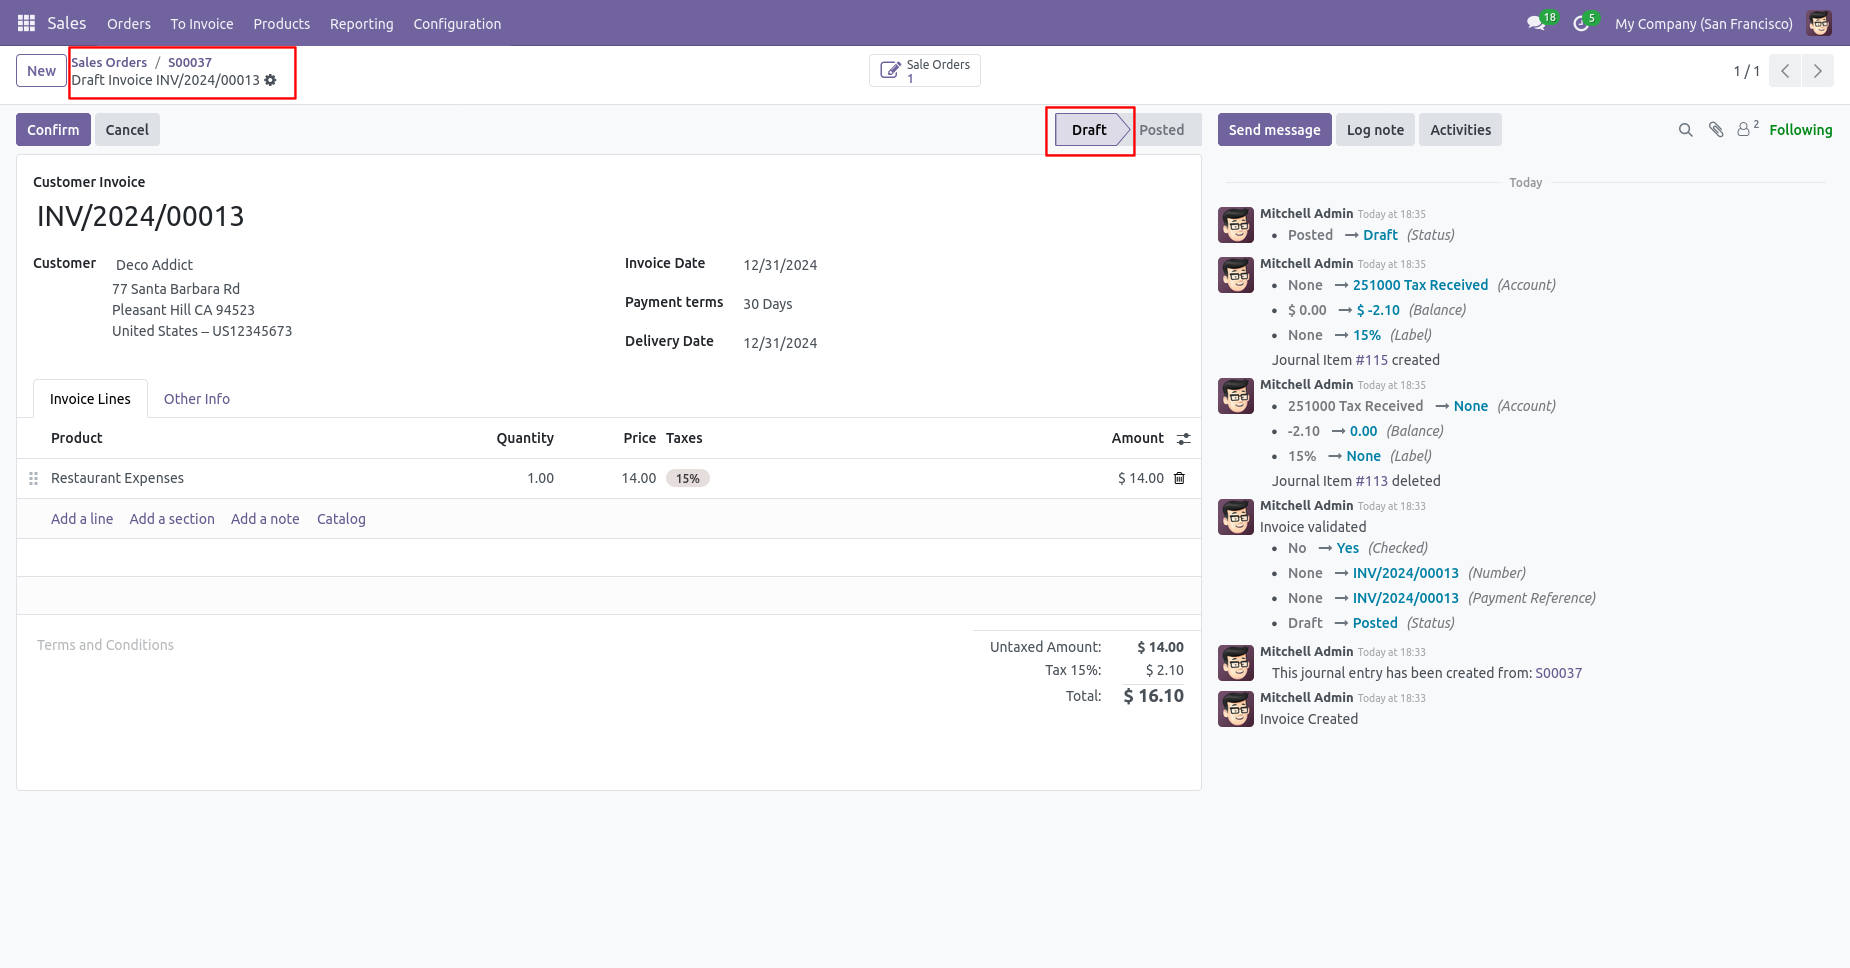The image size is (1850, 968).
Task: Click the Add a note link
Action: coord(265,519)
